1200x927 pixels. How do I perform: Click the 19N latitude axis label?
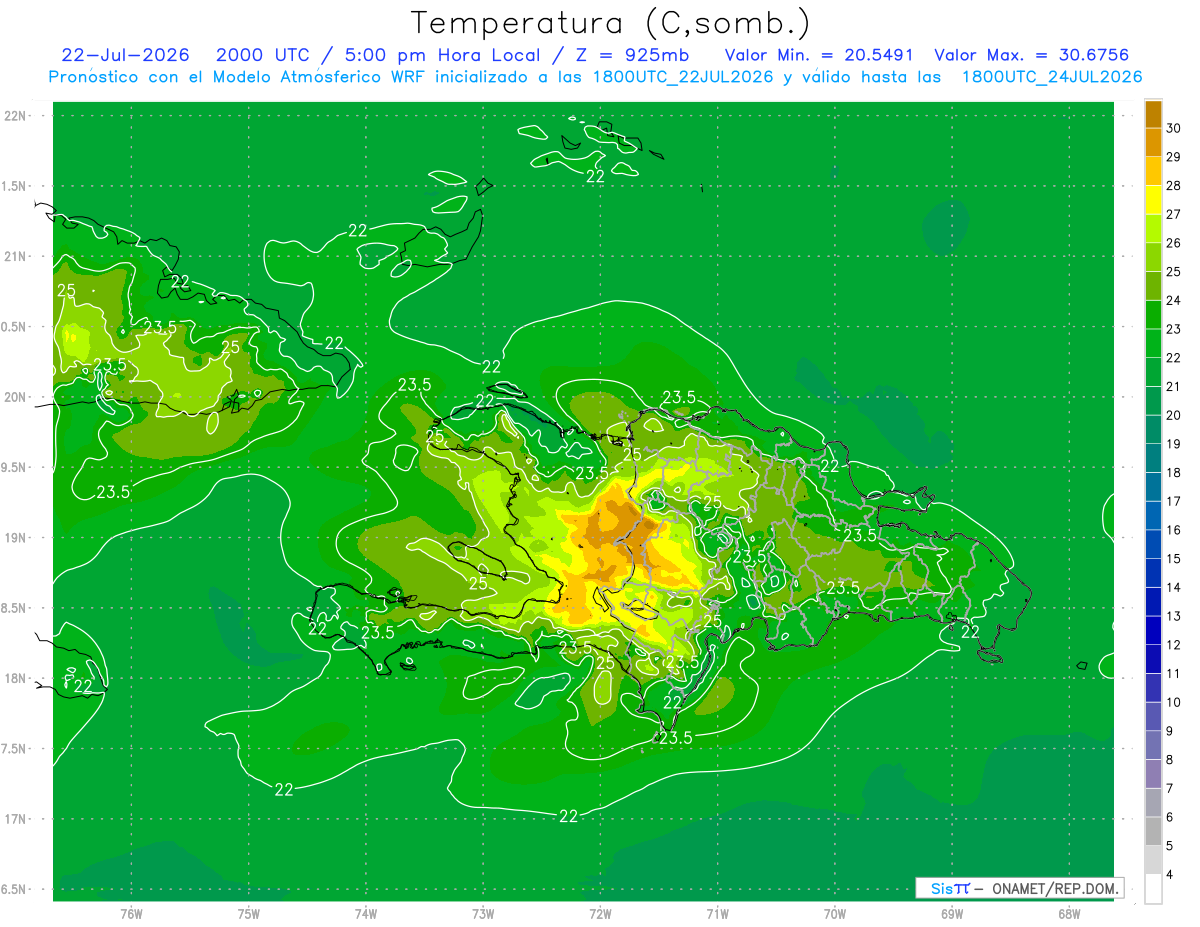click(x=16, y=538)
